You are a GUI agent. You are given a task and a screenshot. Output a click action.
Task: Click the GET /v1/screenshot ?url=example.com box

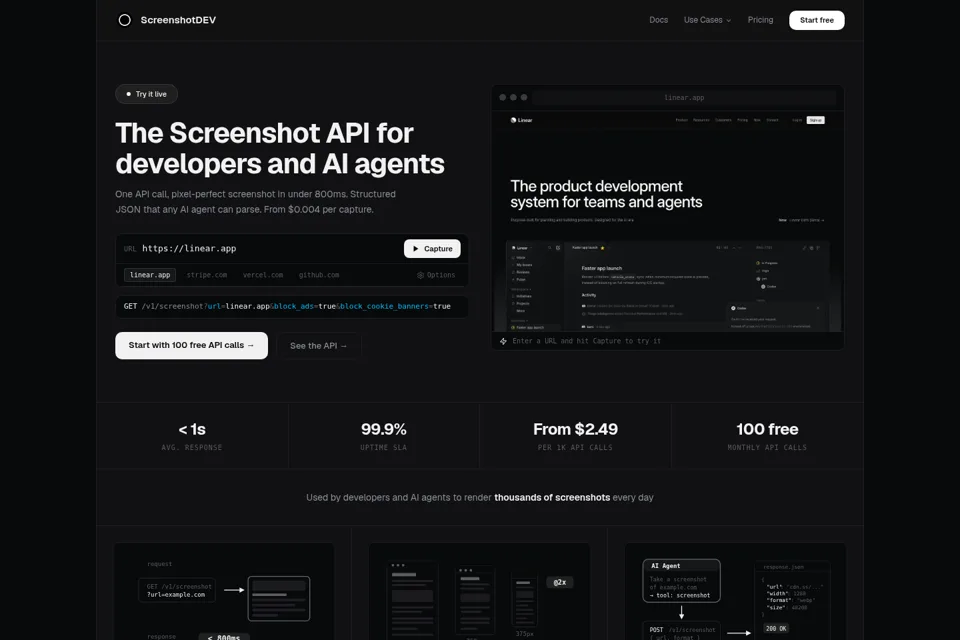tap(178, 590)
